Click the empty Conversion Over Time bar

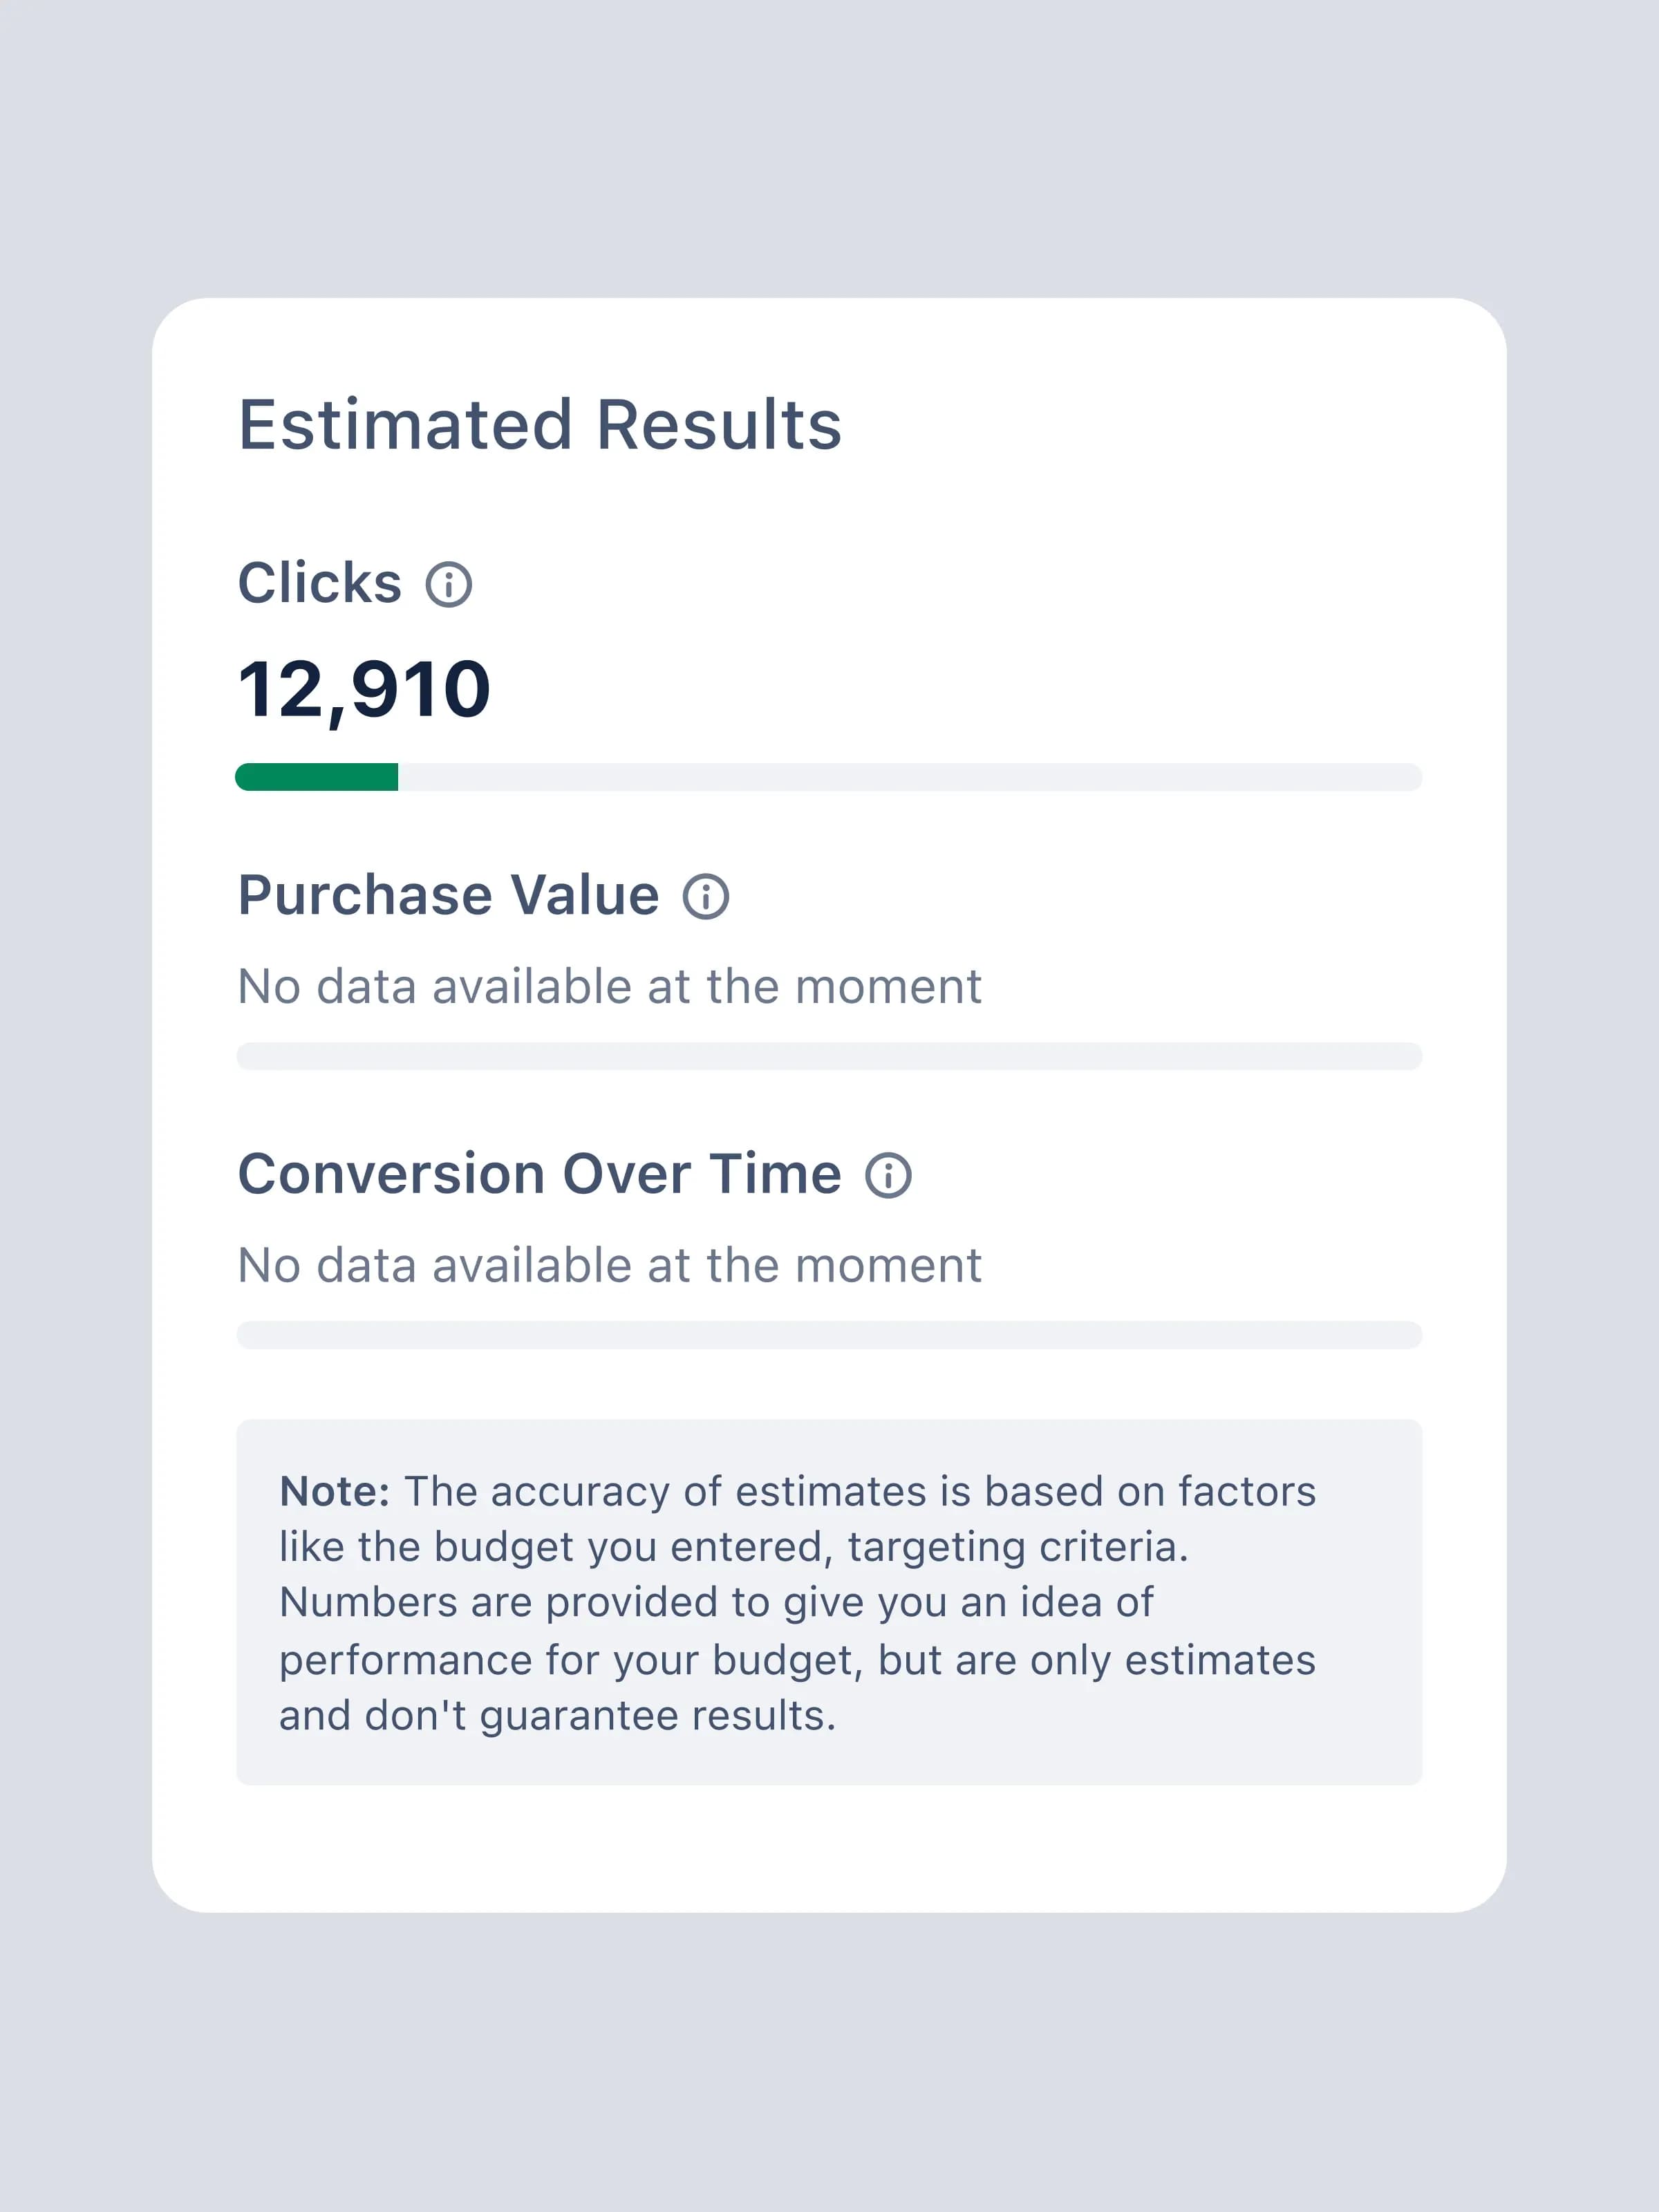click(x=829, y=1335)
